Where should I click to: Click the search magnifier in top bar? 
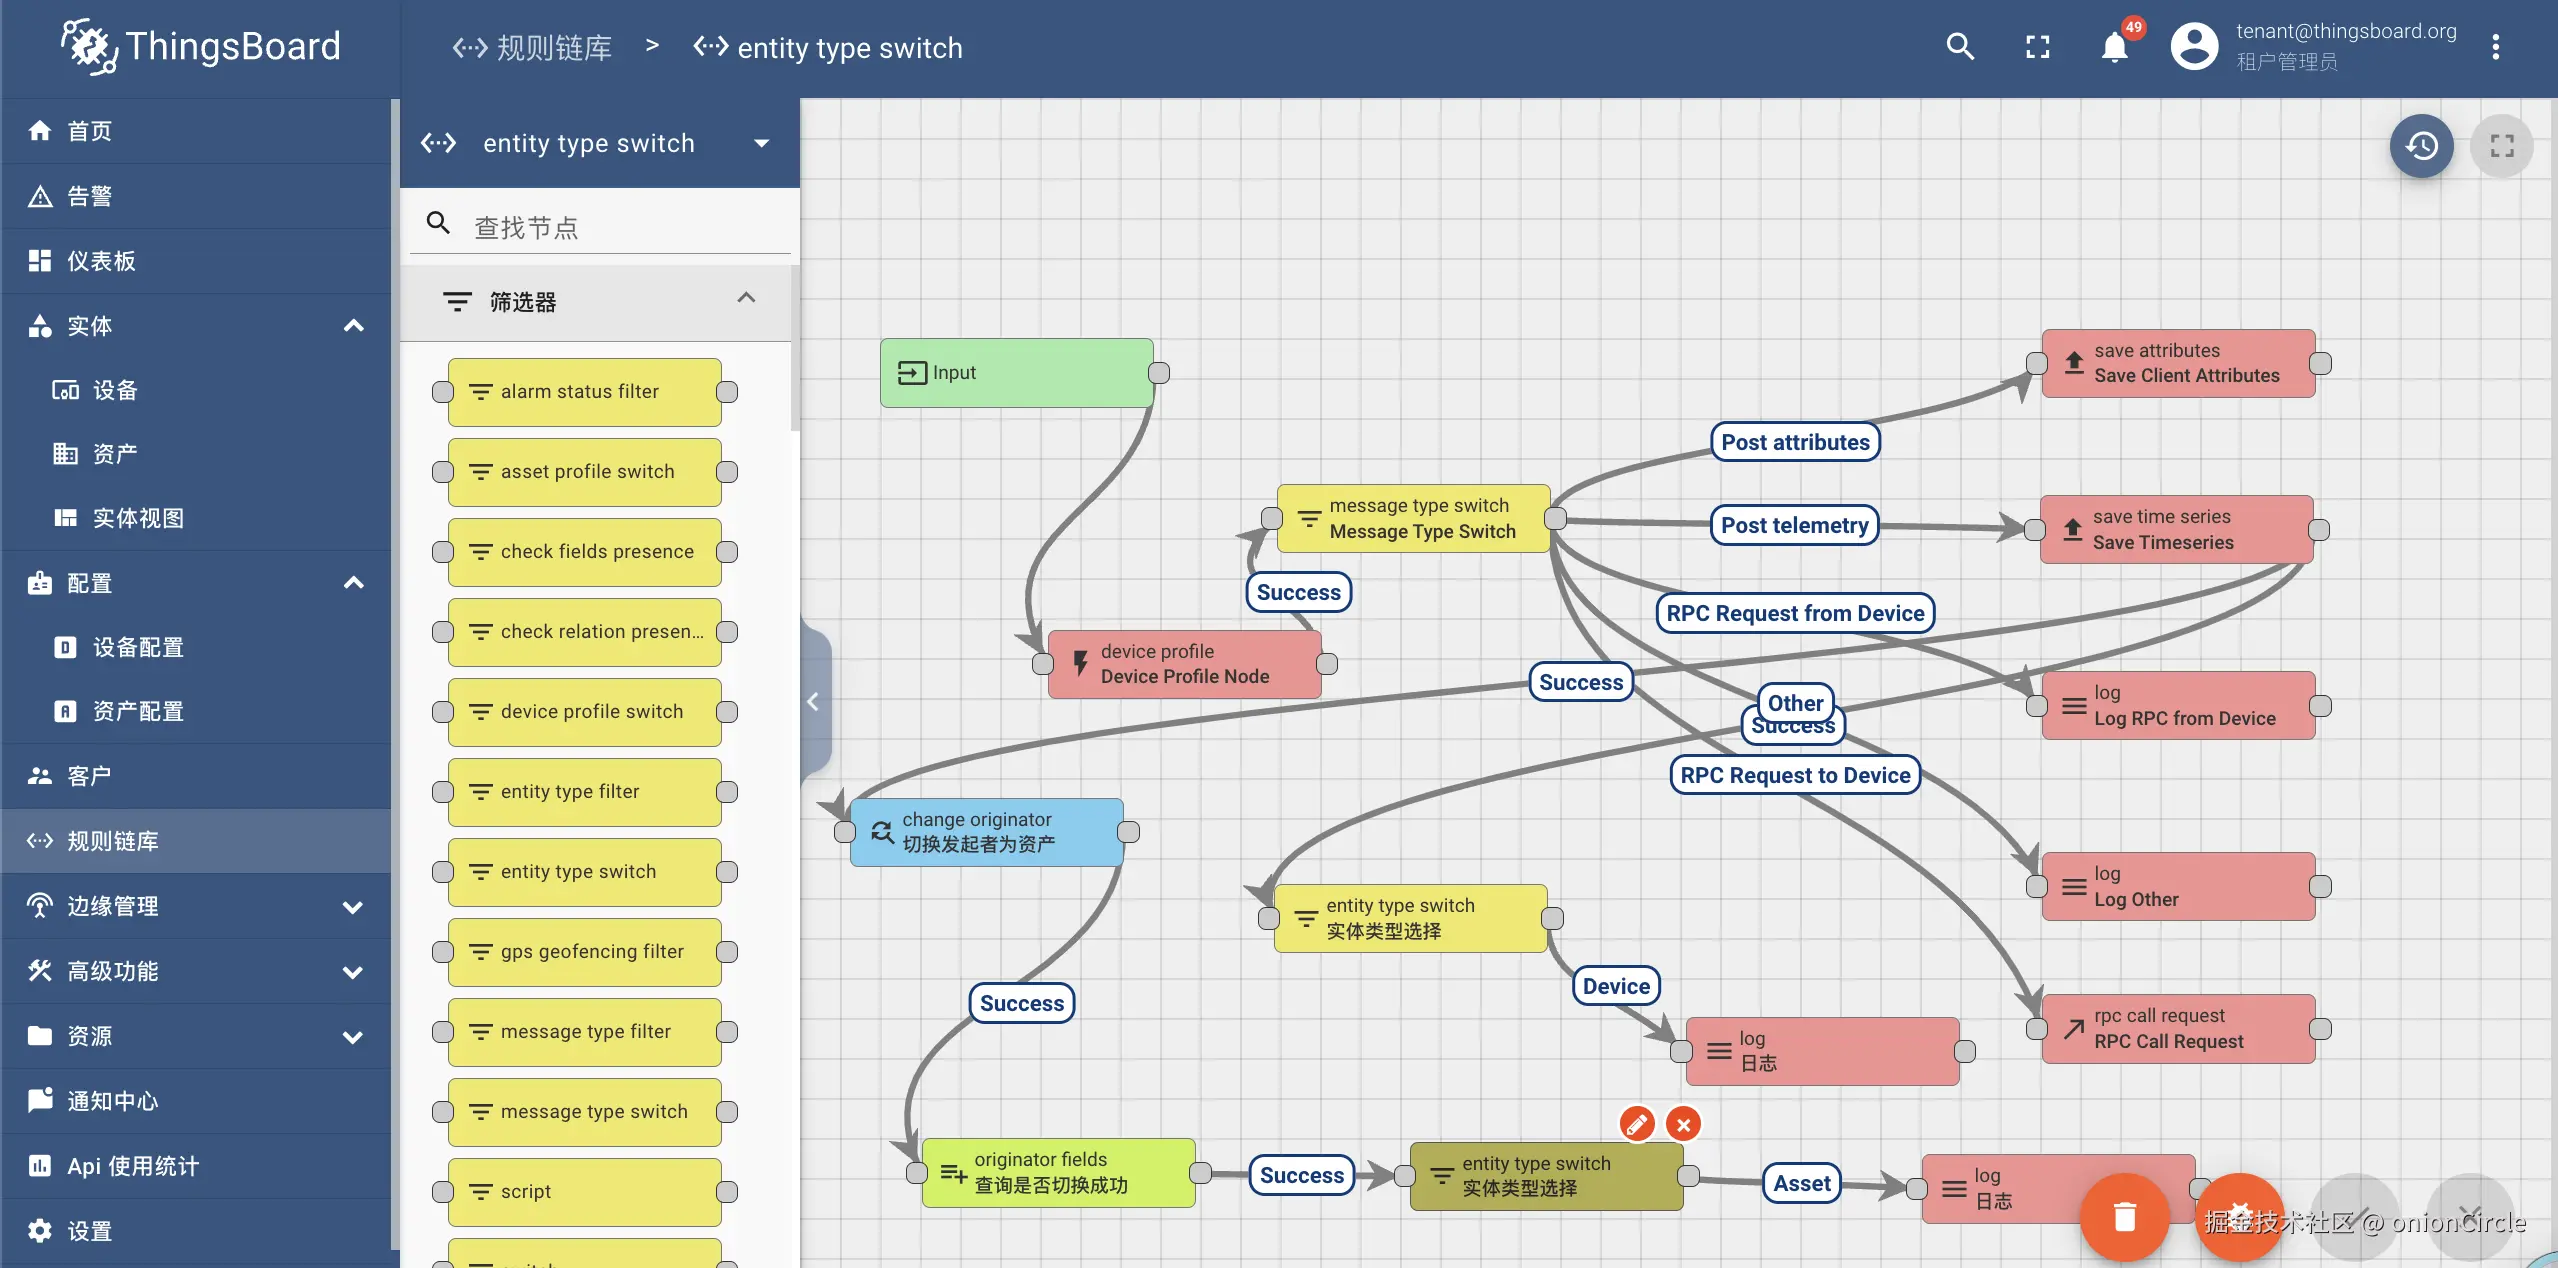tap(1959, 47)
